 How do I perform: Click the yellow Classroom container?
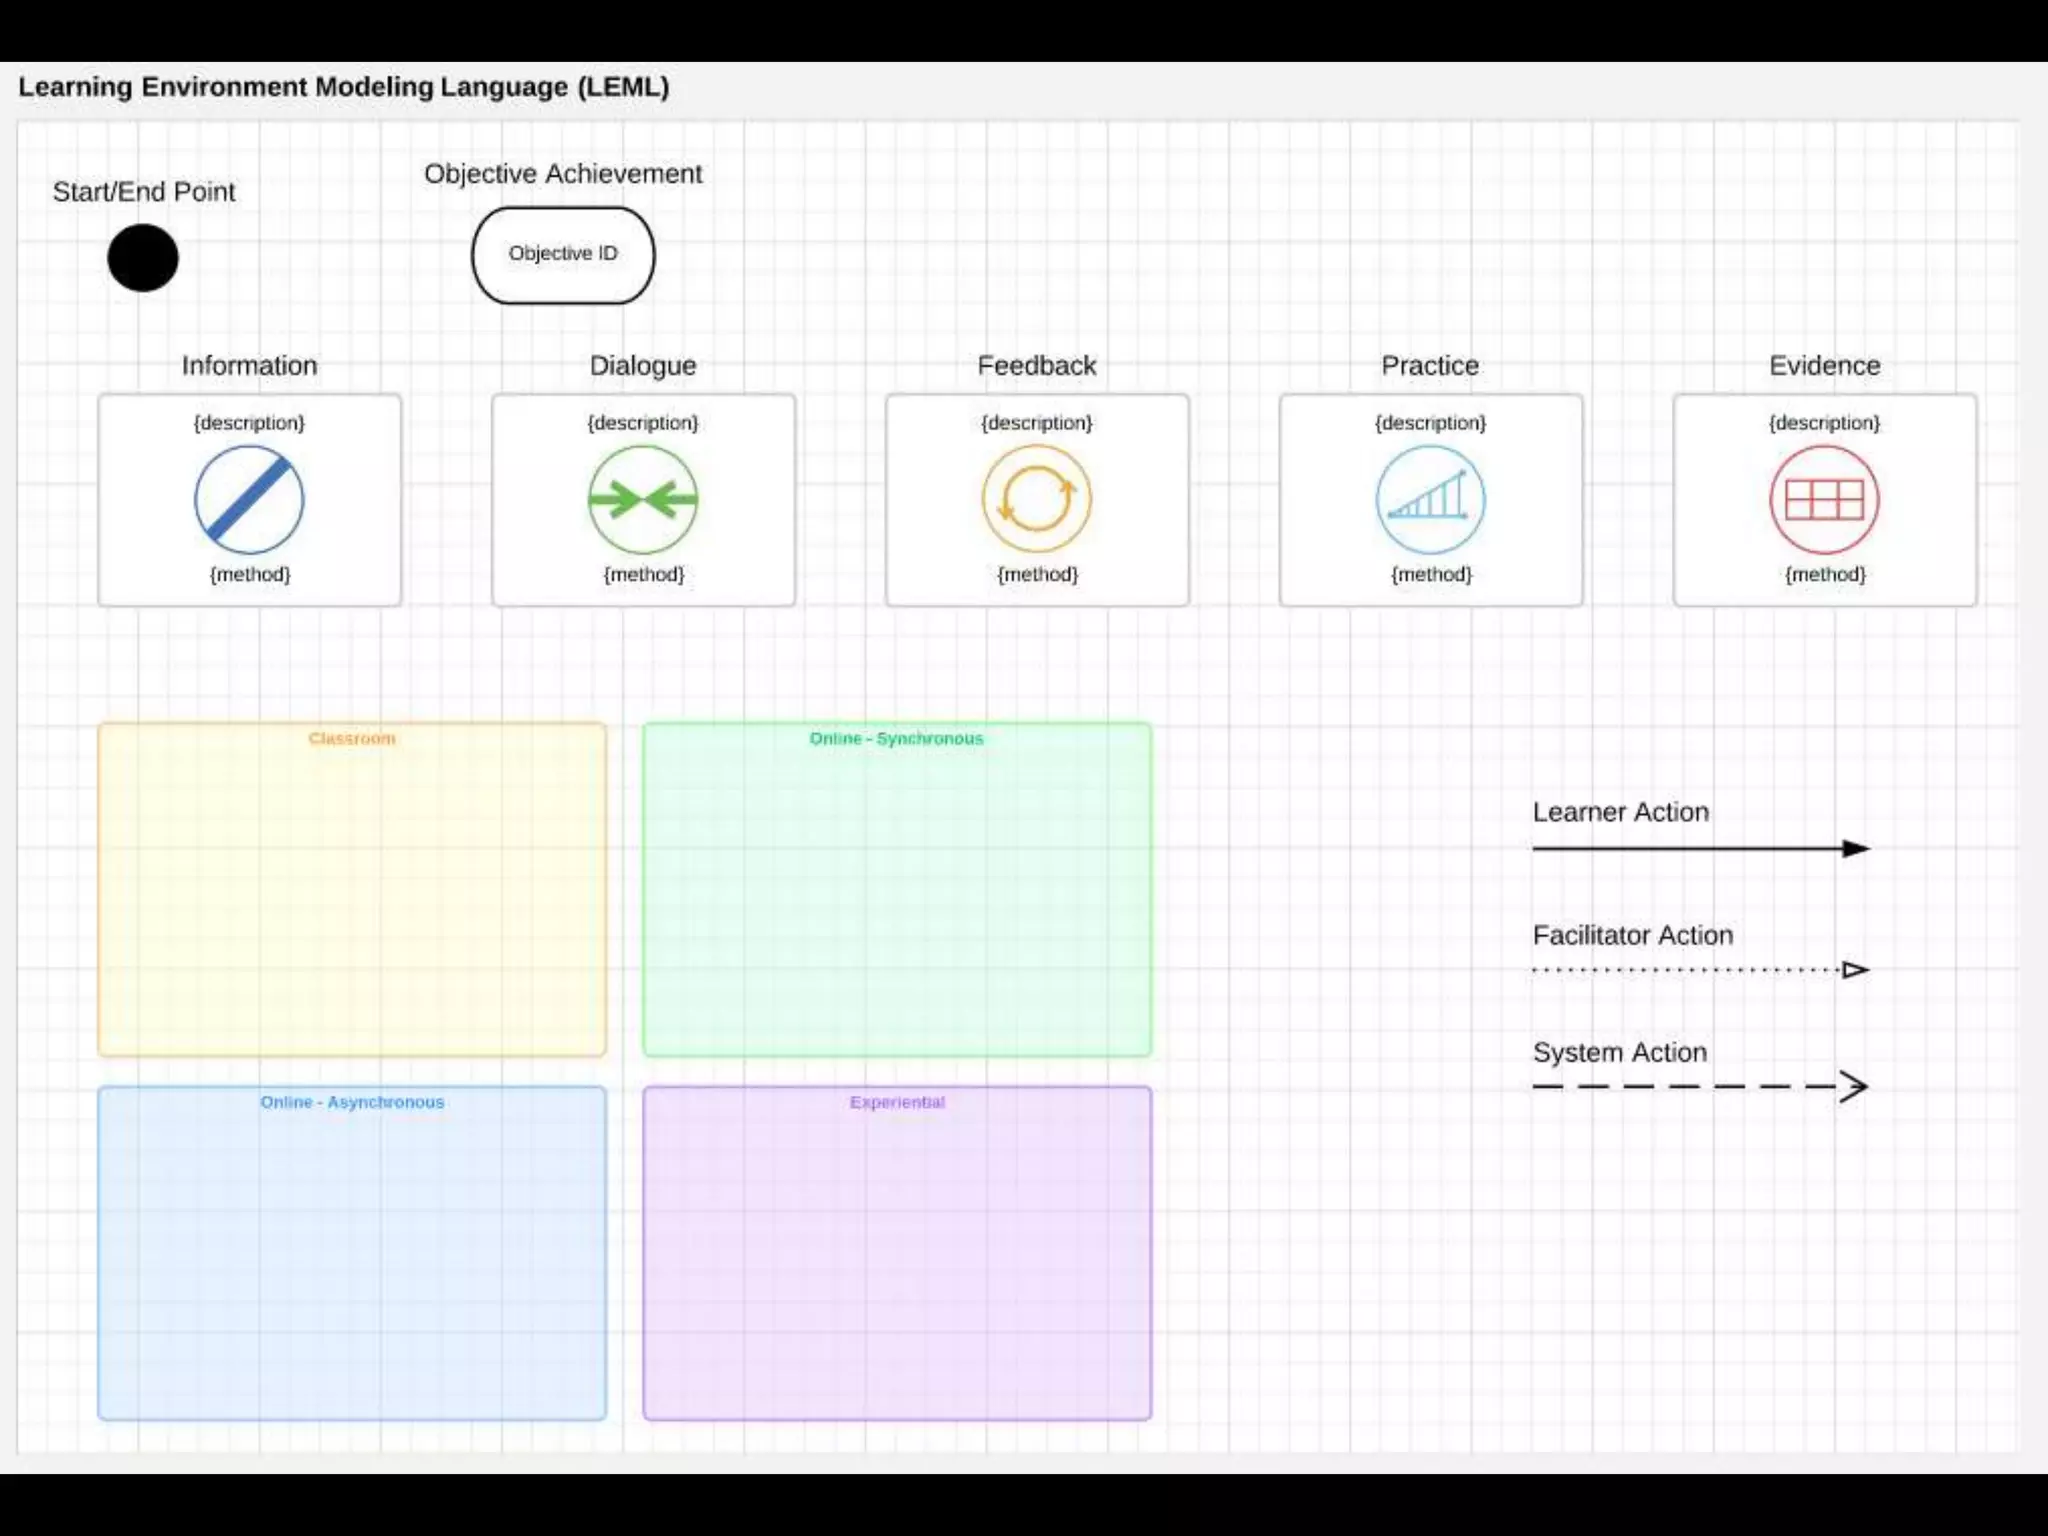point(352,890)
